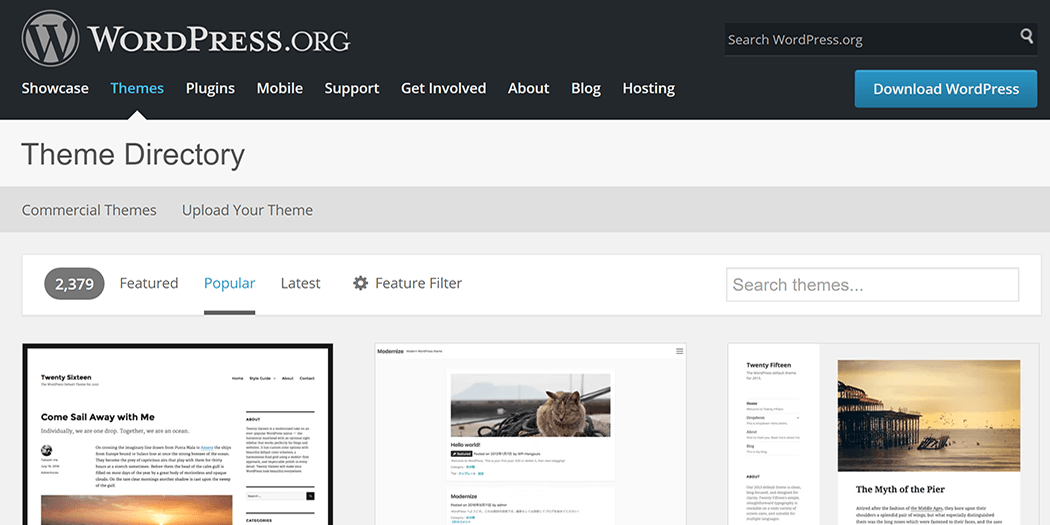
Task: Open Commercial Themes link
Action: tap(89, 210)
